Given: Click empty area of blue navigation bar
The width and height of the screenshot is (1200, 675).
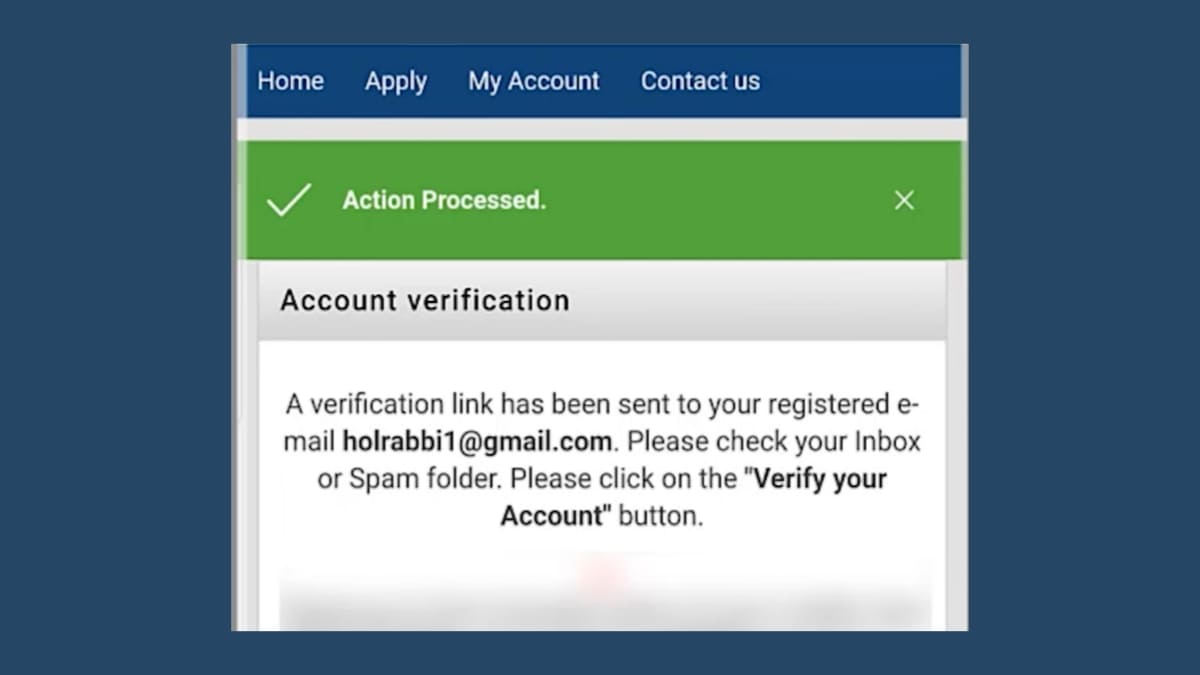Looking at the screenshot, I should click(860, 81).
